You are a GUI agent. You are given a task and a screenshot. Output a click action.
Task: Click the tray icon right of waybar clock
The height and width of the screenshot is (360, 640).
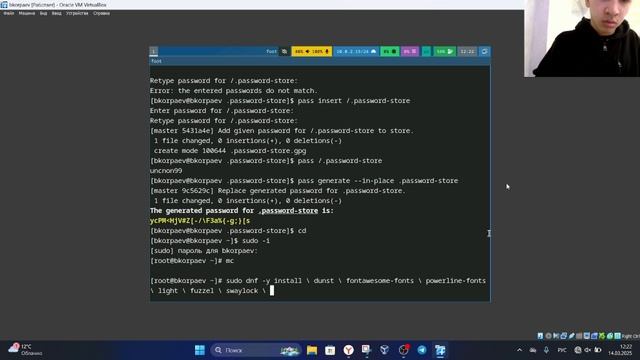(x=484, y=51)
